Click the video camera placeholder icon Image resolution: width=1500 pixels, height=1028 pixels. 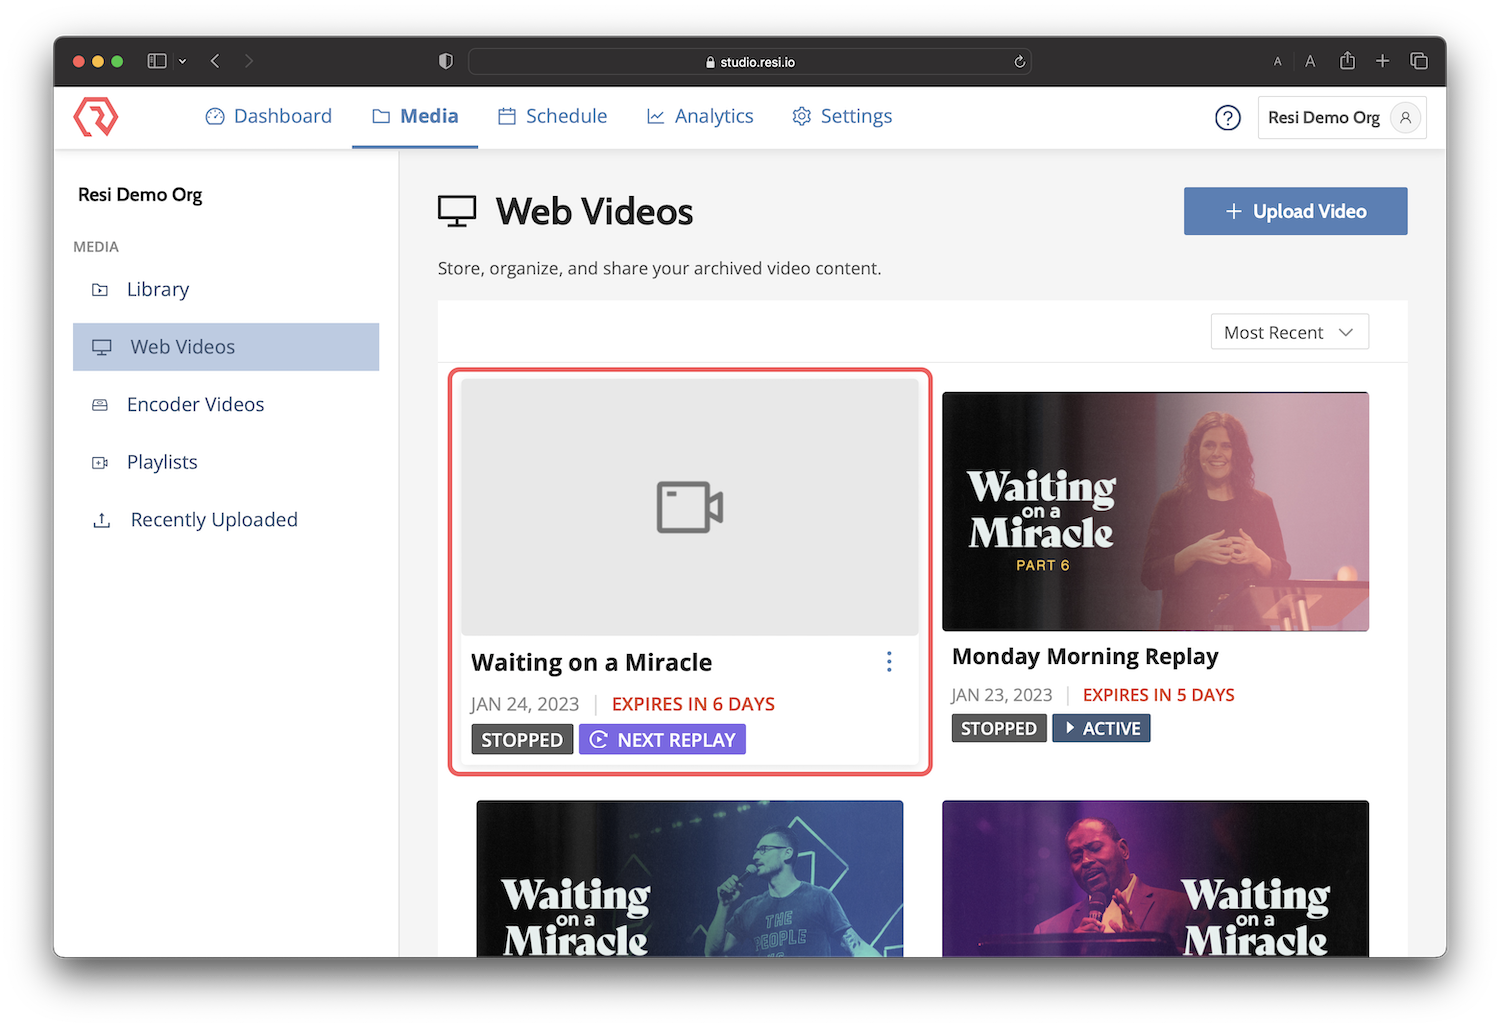(x=690, y=507)
